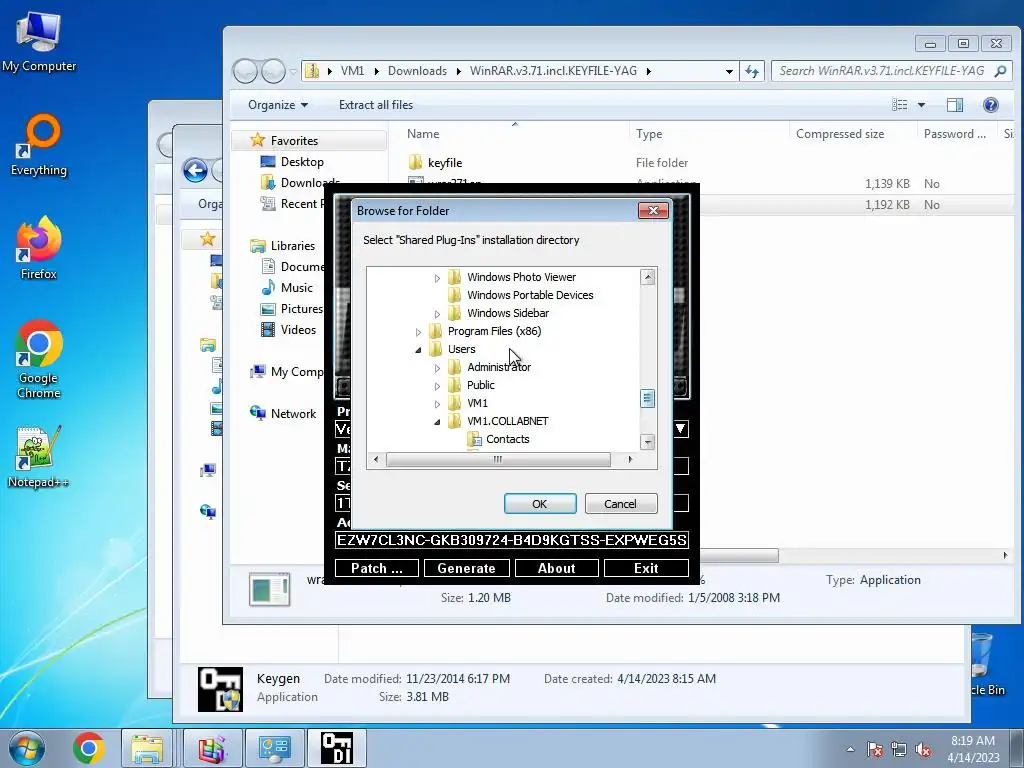Image resolution: width=1024 pixels, height=768 pixels.
Task: Select the Contacts folder
Action: [507, 440]
